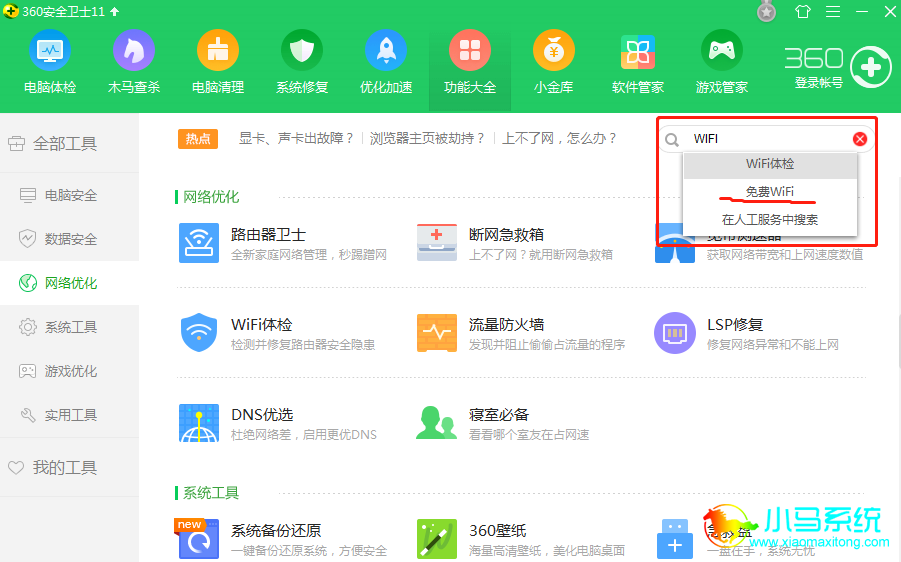Open 游戏管家 gamepad icon
The height and width of the screenshot is (562, 901).
(722, 51)
